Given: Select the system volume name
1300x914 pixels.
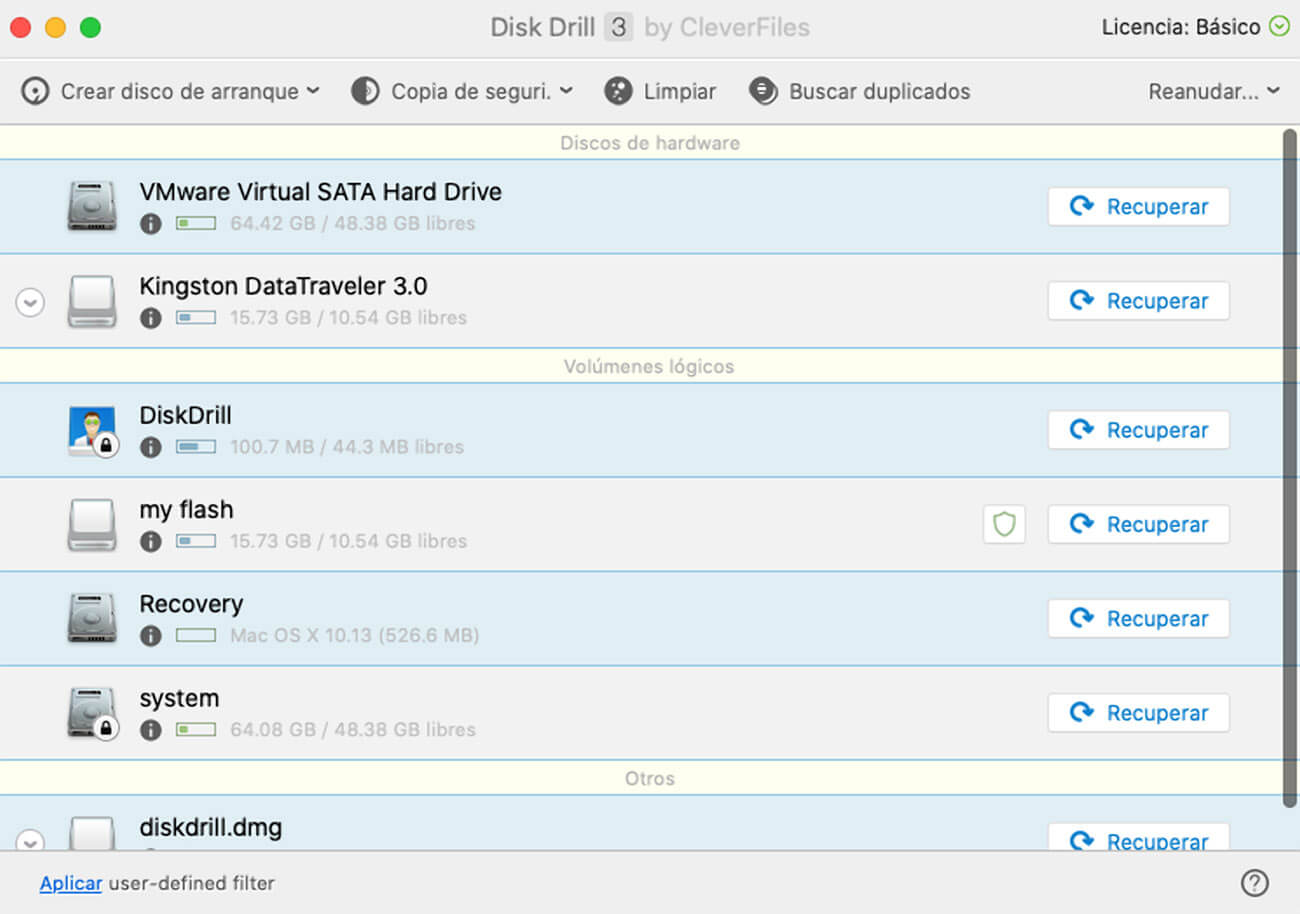Looking at the screenshot, I should (x=179, y=698).
